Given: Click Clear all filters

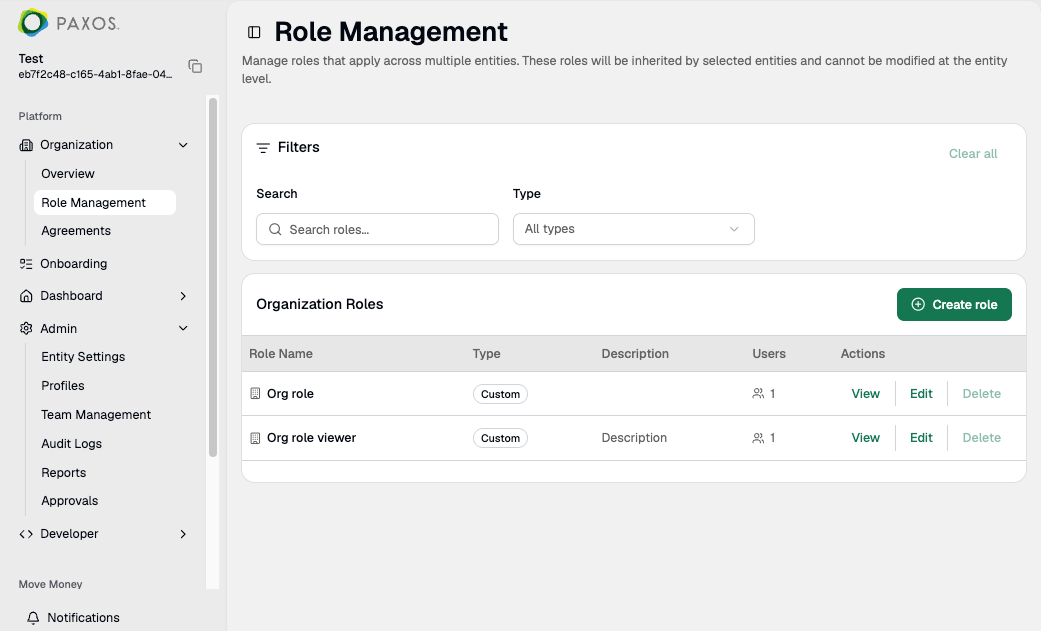Looking at the screenshot, I should (x=973, y=153).
